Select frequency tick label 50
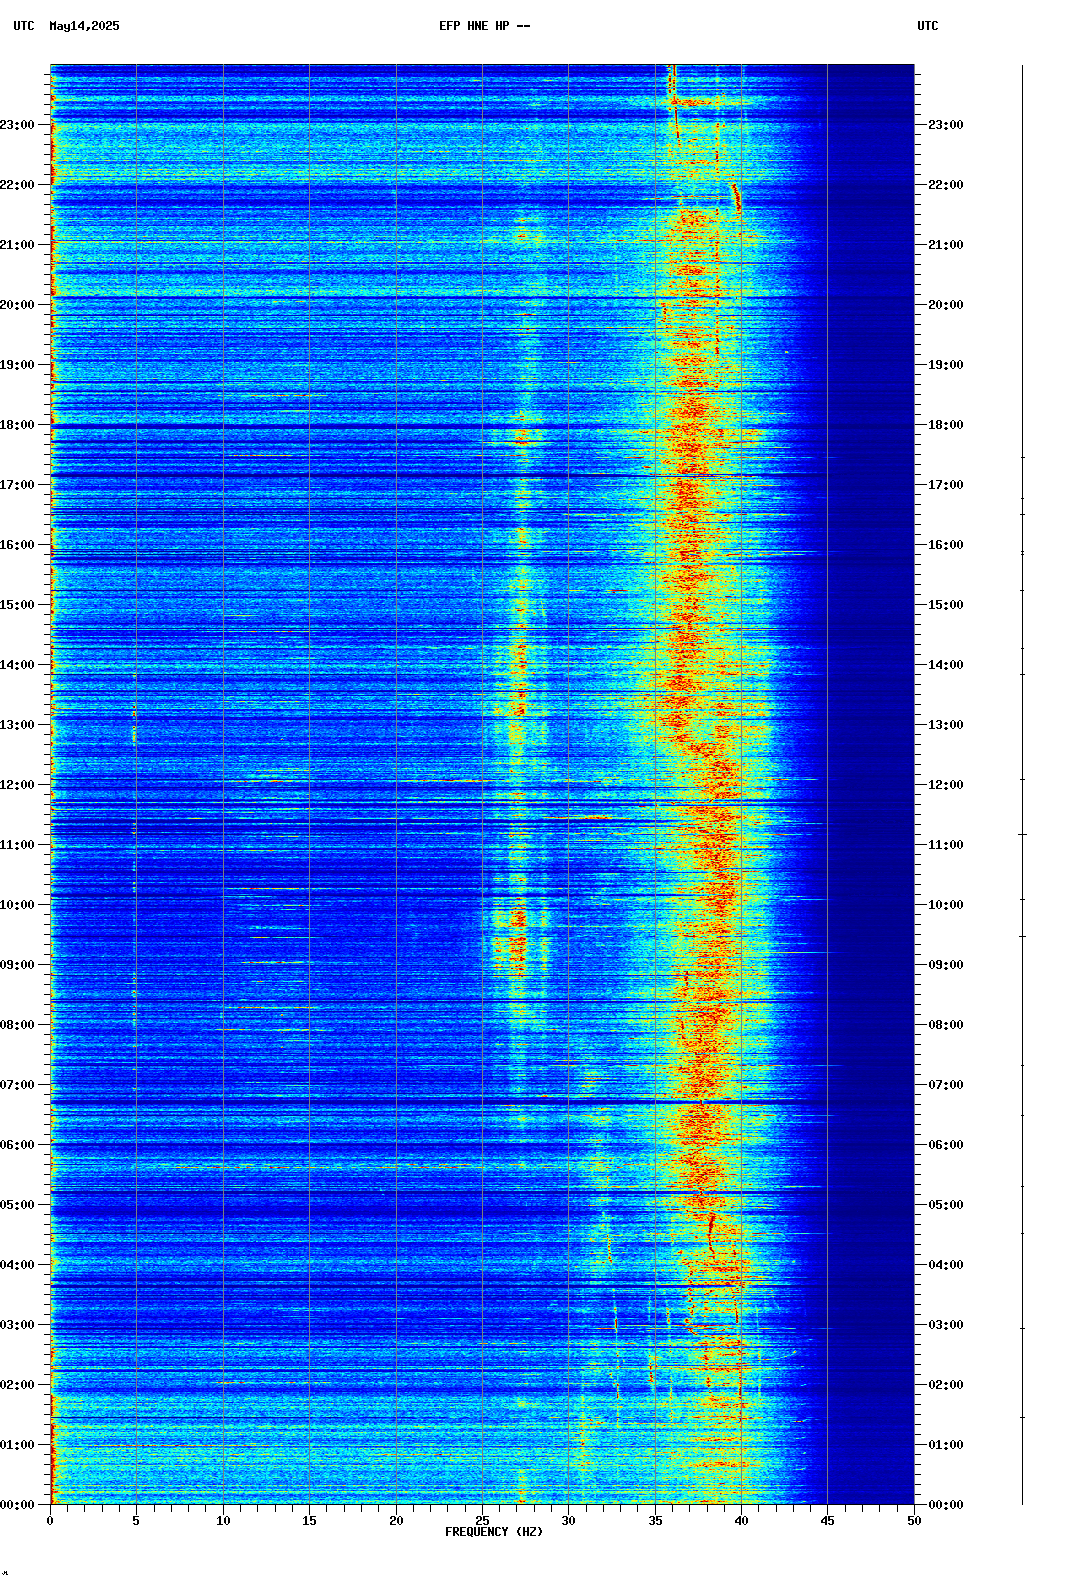Image resolution: width=1066 pixels, height=1584 pixels. coord(914,1521)
